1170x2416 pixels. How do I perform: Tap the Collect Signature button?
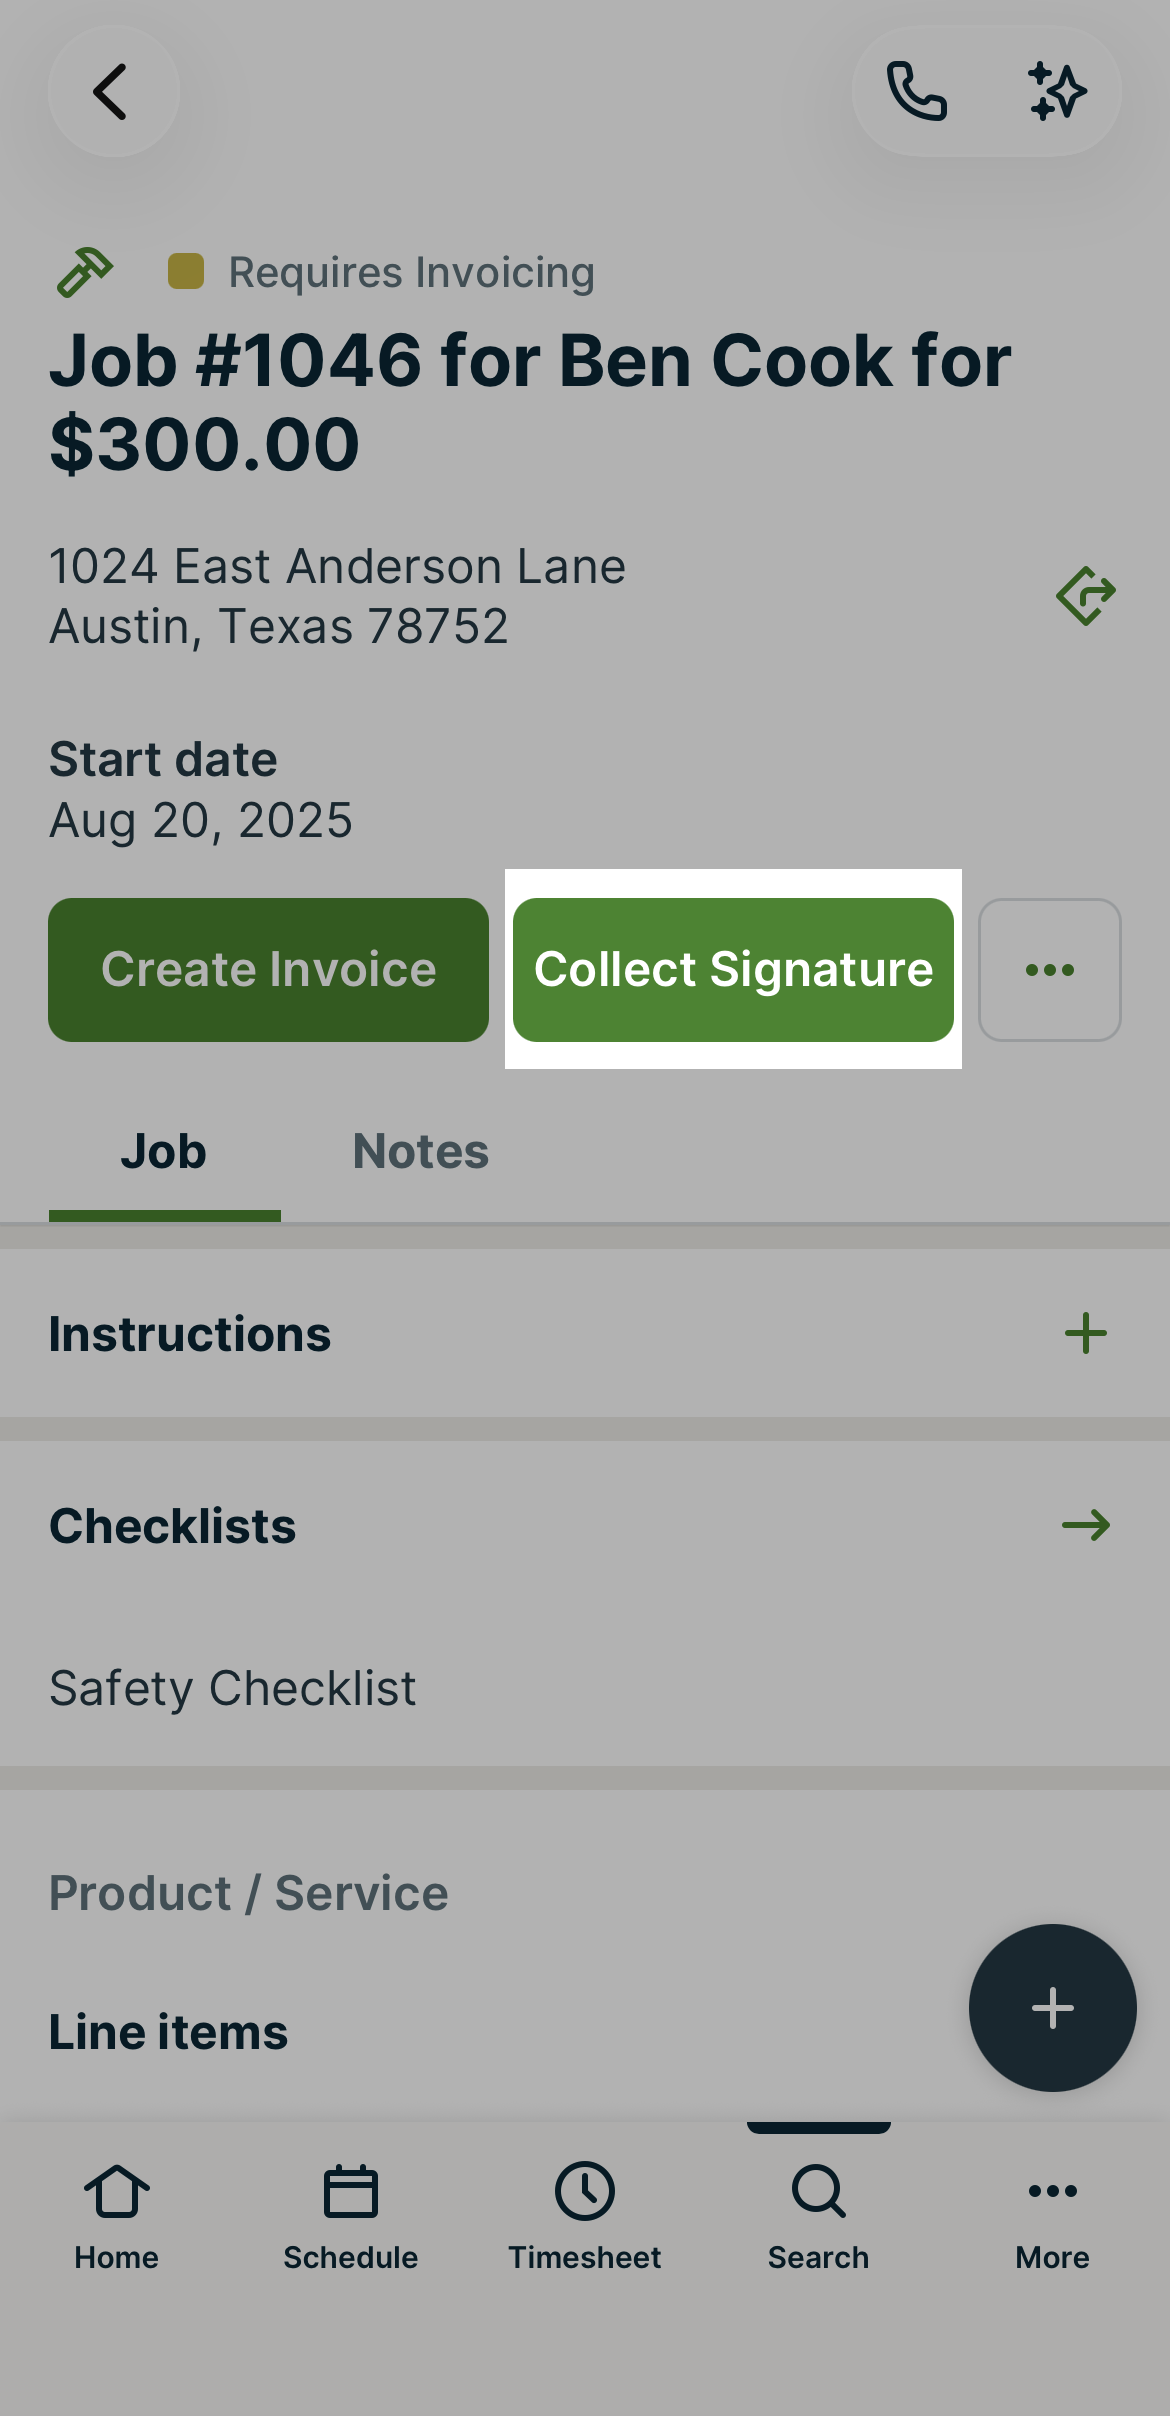[x=733, y=970]
